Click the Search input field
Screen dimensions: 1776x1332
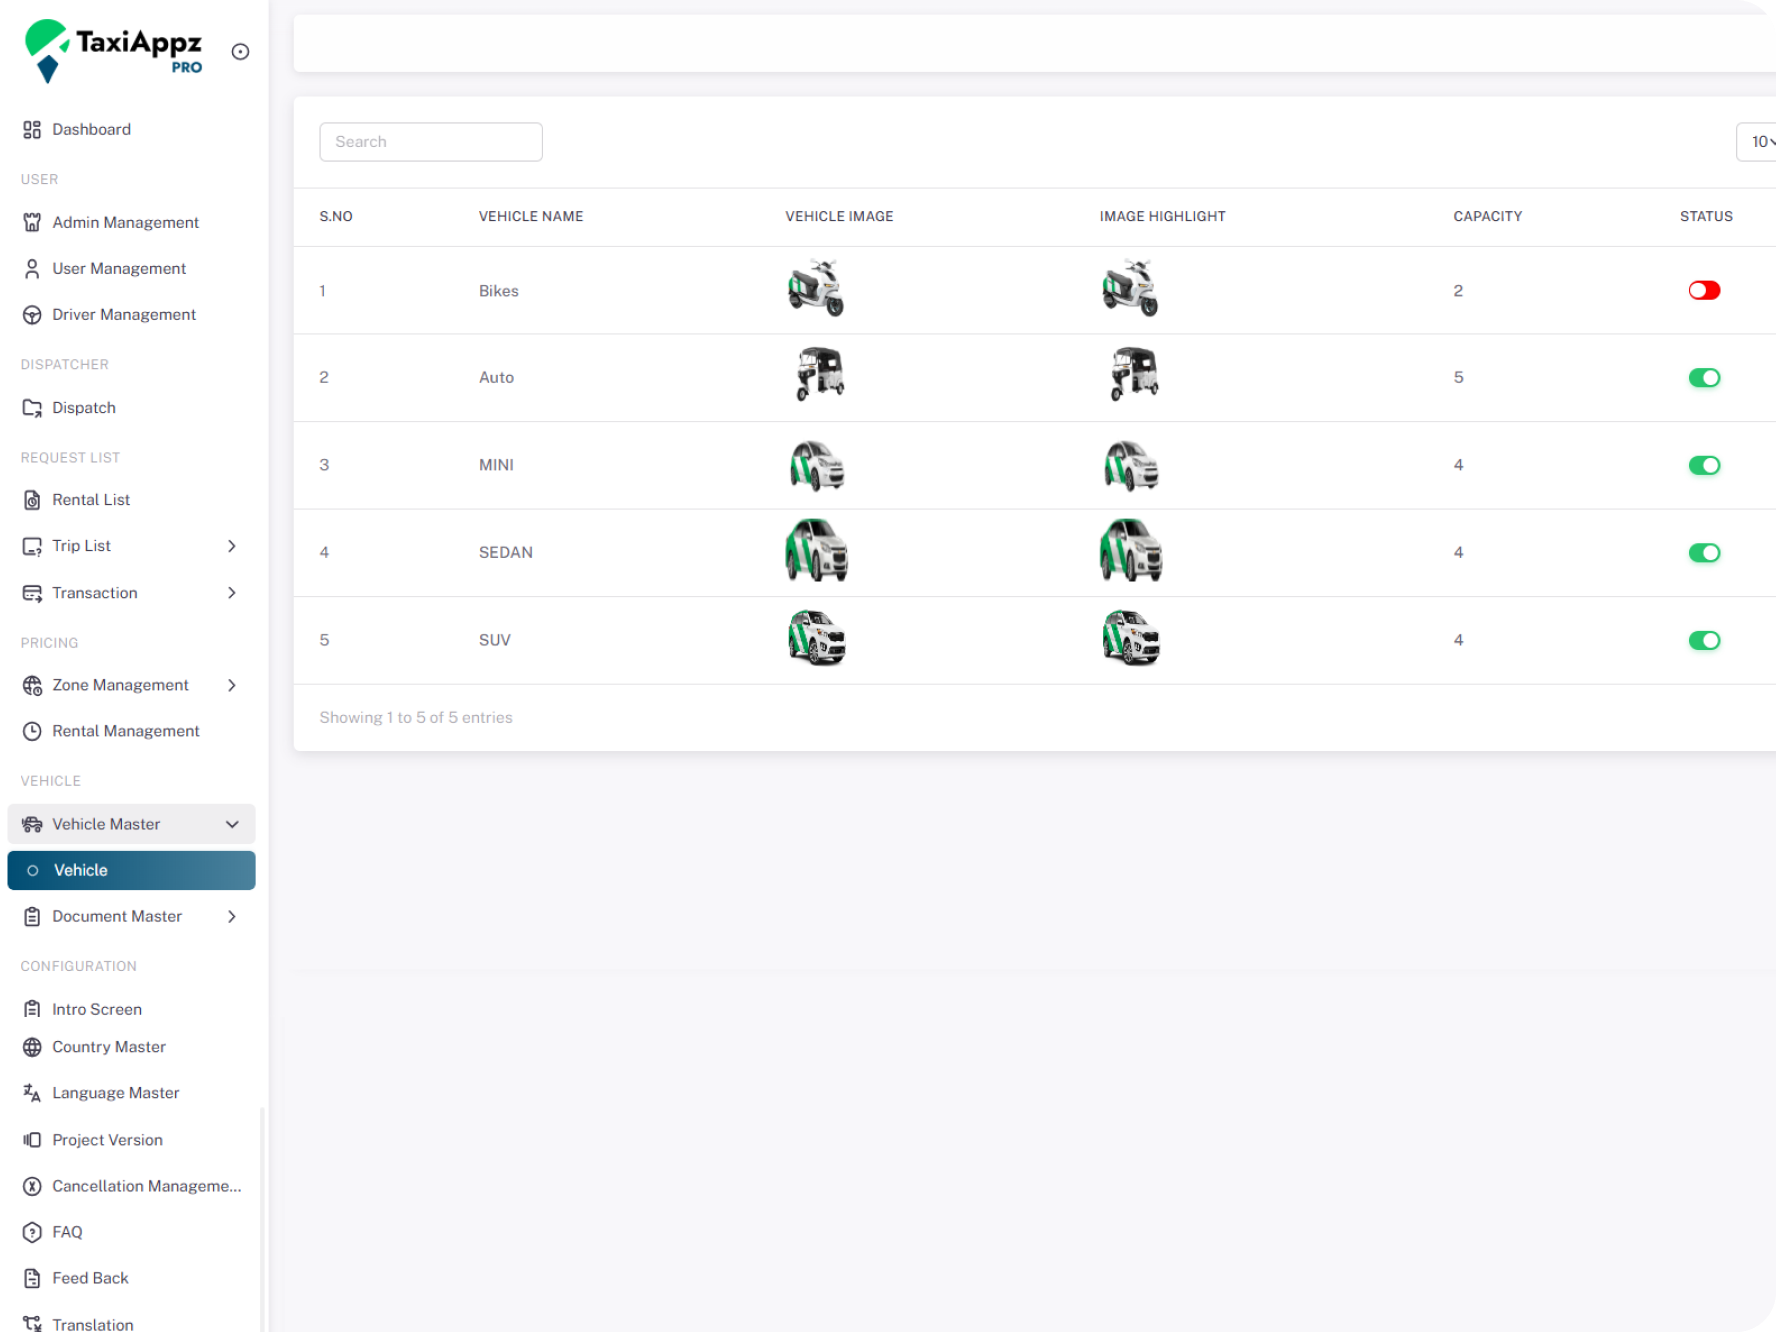click(x=431, y=142)
